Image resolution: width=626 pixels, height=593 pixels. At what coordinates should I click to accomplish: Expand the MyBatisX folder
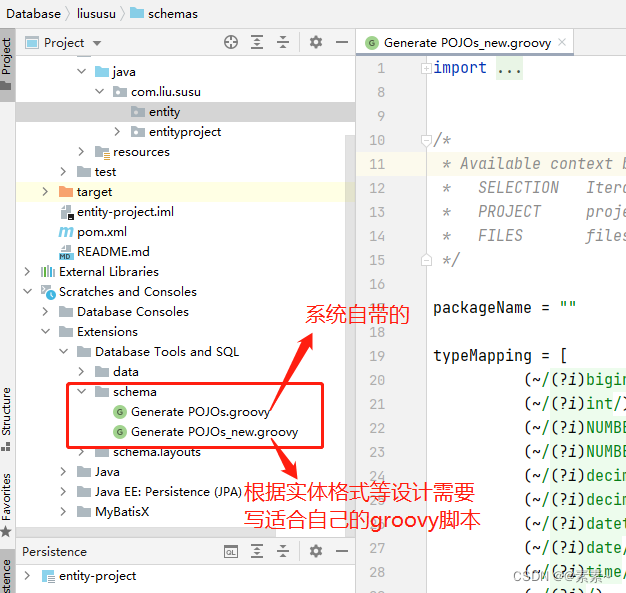tap(63, 512)
